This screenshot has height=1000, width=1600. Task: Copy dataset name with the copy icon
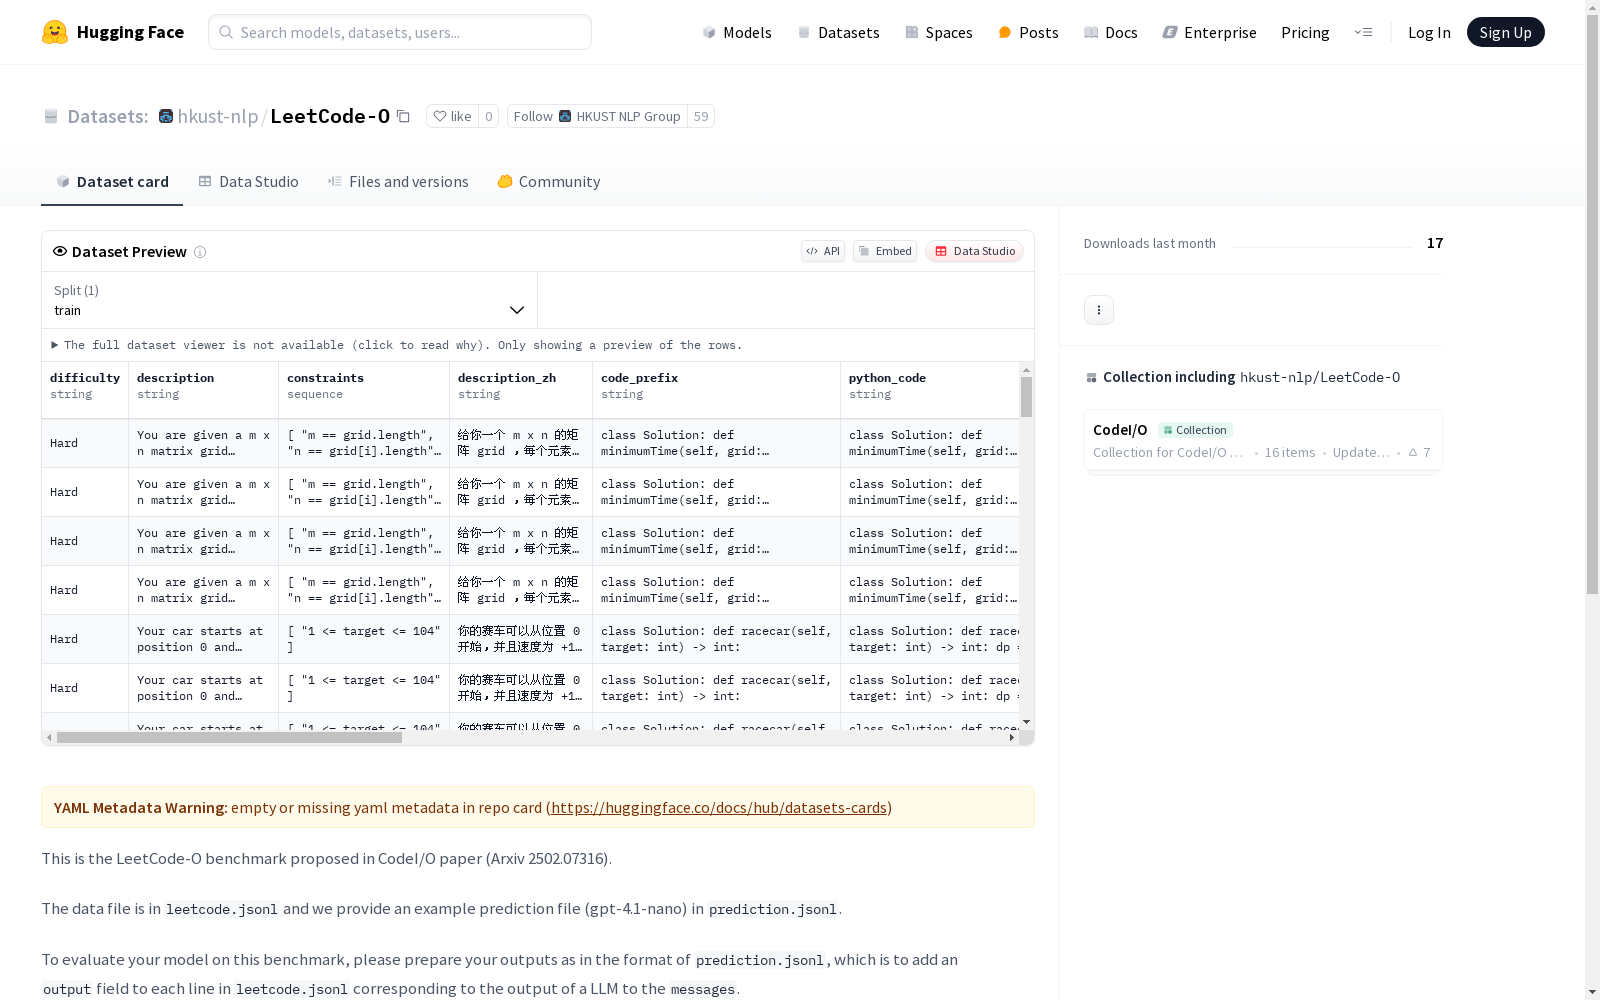[x=403, y=116]
